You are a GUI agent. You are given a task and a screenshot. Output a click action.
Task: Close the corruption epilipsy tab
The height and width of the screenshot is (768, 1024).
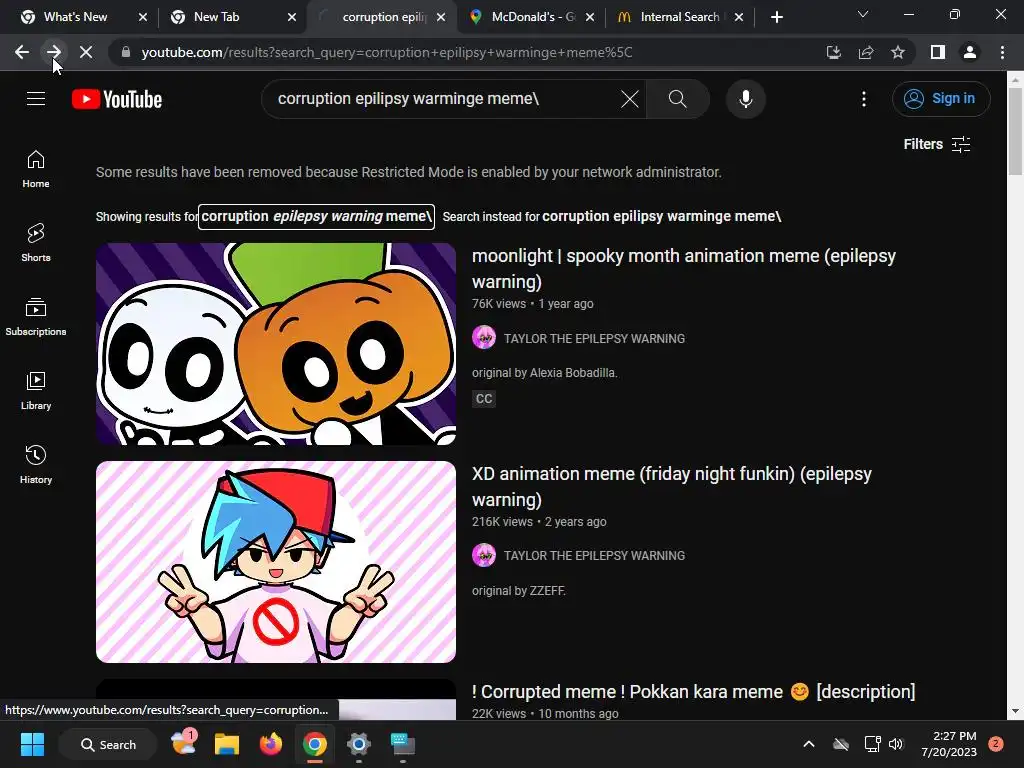(441, 18)
